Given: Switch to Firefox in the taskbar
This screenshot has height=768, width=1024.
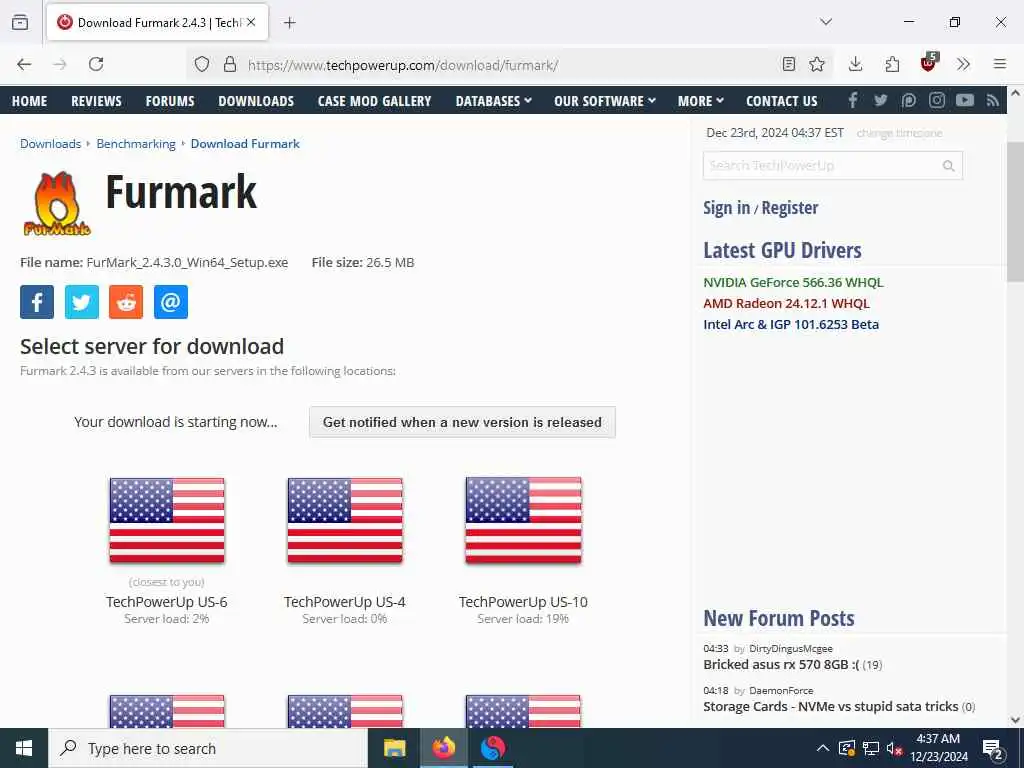Looking at the screenshot, I should [443, 748].
